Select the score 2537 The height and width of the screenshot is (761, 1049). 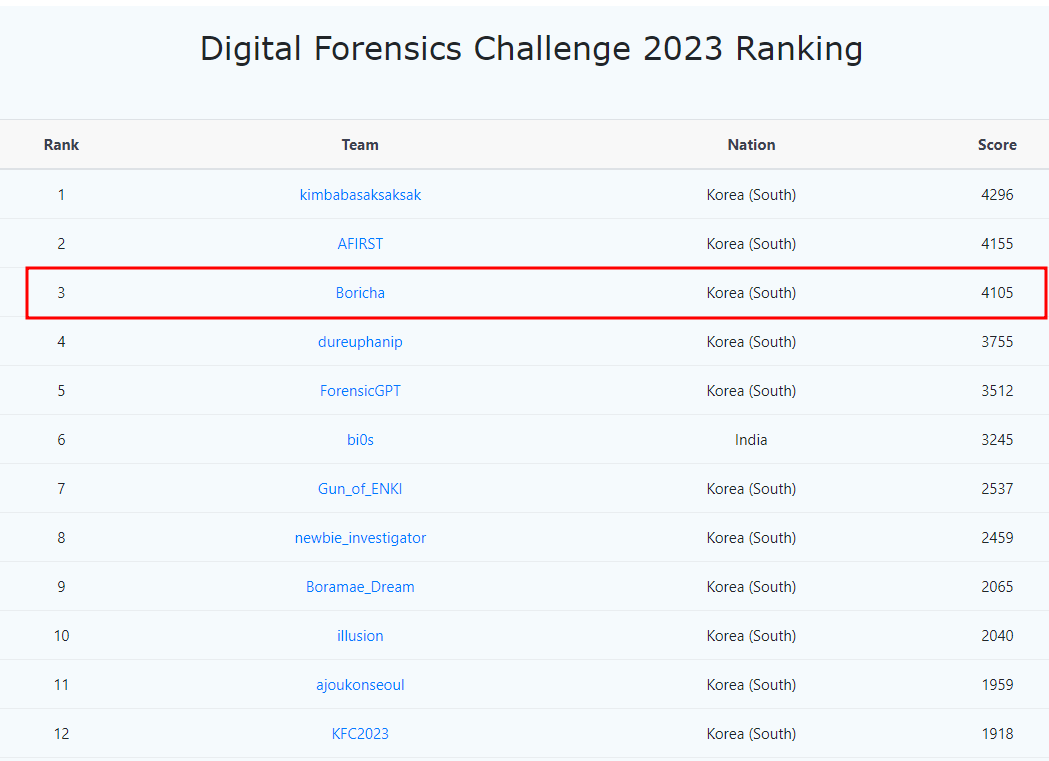[x=997, y=489]
